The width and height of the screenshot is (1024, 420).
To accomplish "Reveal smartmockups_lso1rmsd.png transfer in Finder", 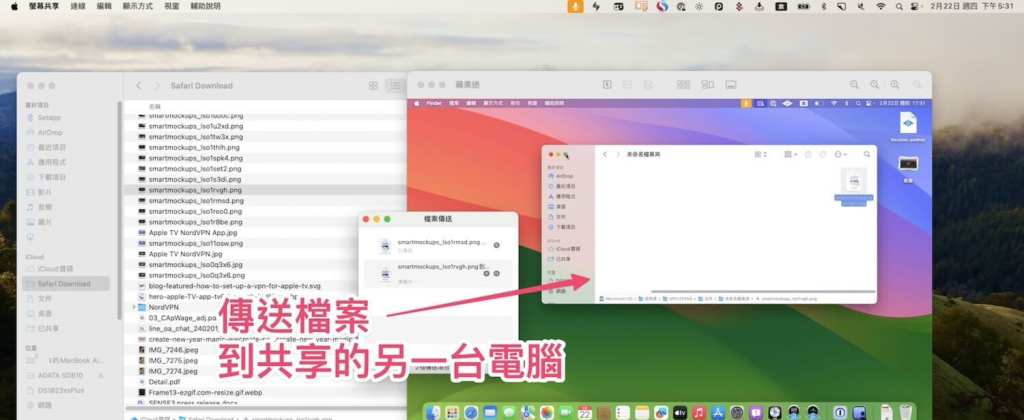I will (x=496, y=246).
